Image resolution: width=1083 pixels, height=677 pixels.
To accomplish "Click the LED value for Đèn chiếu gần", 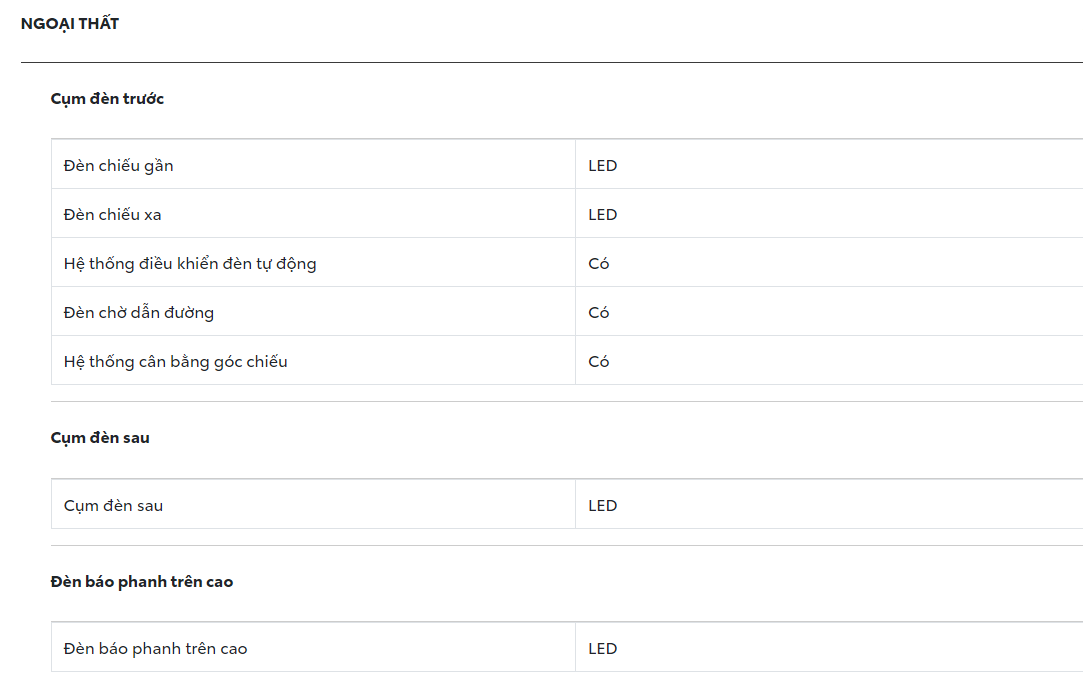I will [x=603, y=166].
